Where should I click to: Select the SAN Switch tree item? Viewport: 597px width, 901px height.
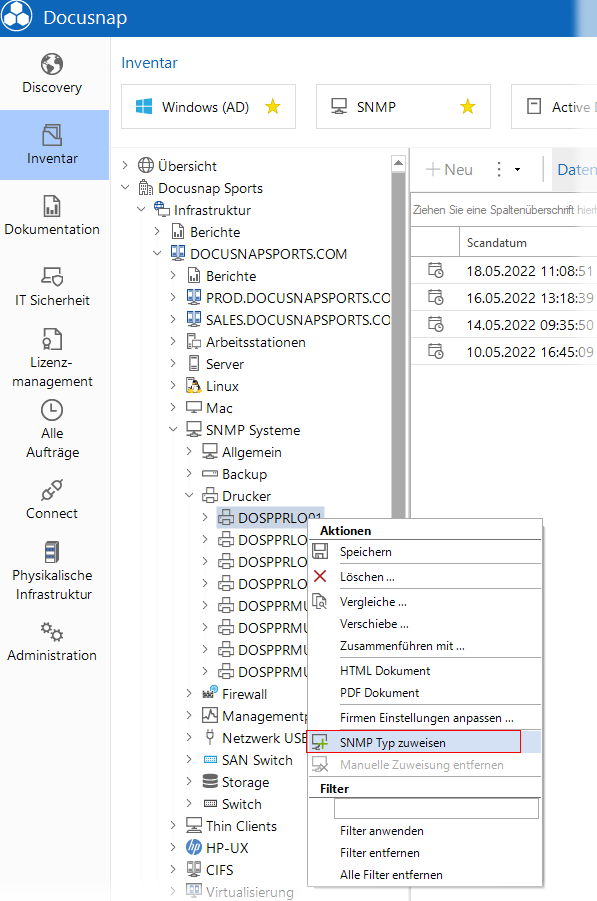pos(248,760)
